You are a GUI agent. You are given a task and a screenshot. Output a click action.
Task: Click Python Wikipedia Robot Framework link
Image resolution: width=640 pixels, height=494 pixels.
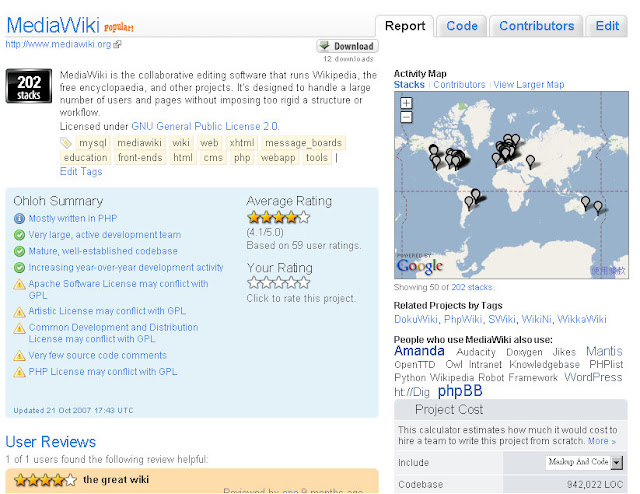[x=476, y=378]
